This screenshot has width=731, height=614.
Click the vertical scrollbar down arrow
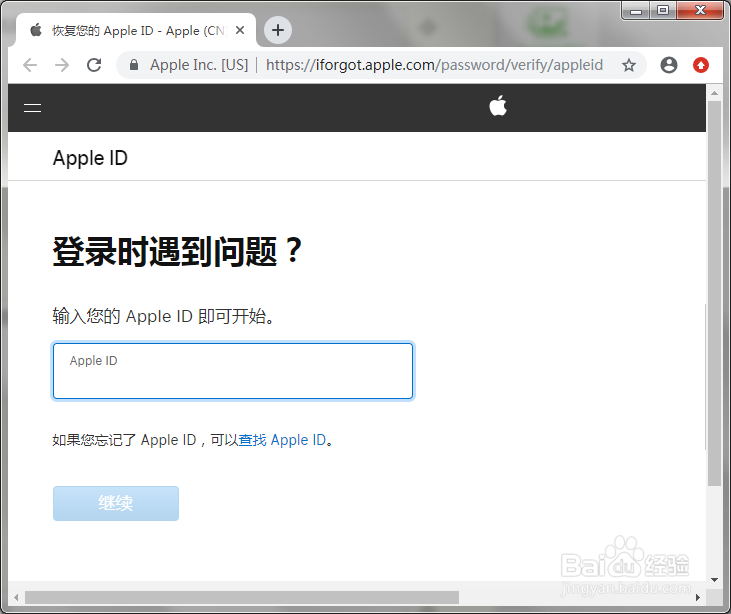pos(714,580)
